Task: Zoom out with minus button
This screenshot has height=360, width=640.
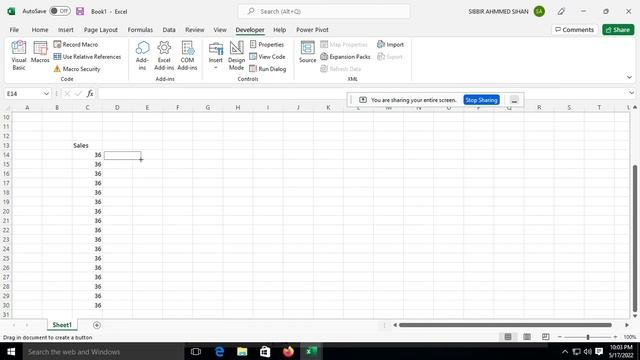Action: 560,337
